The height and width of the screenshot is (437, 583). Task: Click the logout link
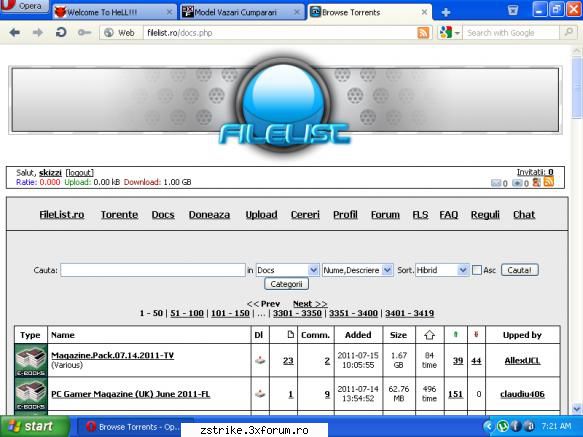pos(80,173)
